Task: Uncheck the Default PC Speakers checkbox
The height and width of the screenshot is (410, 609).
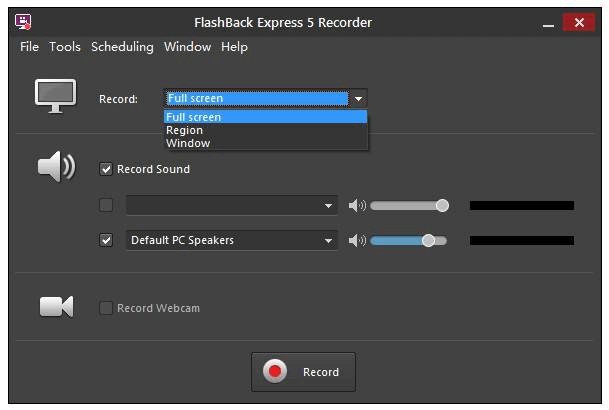Action: [x=106, y=240]
